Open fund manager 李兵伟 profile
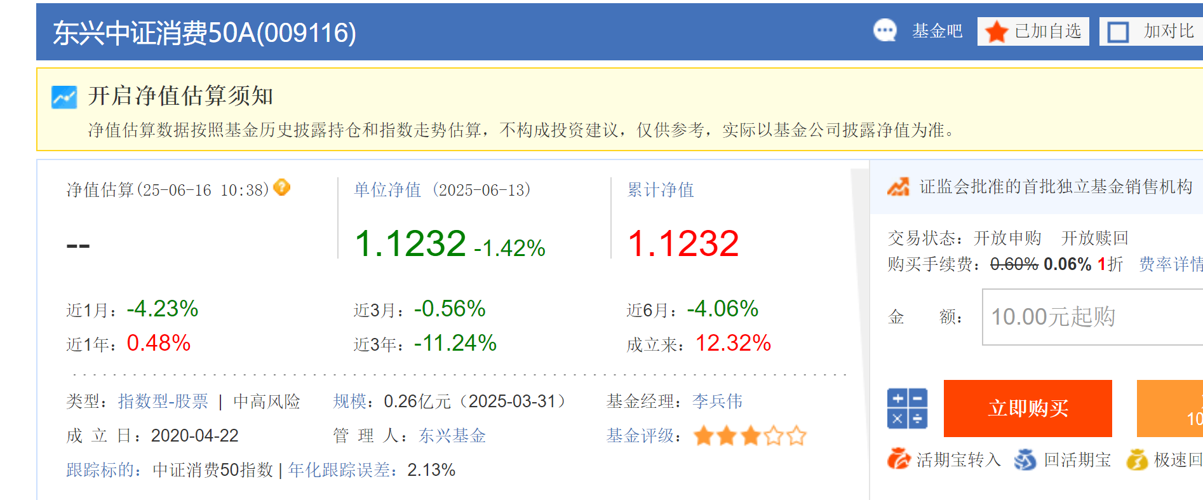The image size is (1203, 500). 717,401
